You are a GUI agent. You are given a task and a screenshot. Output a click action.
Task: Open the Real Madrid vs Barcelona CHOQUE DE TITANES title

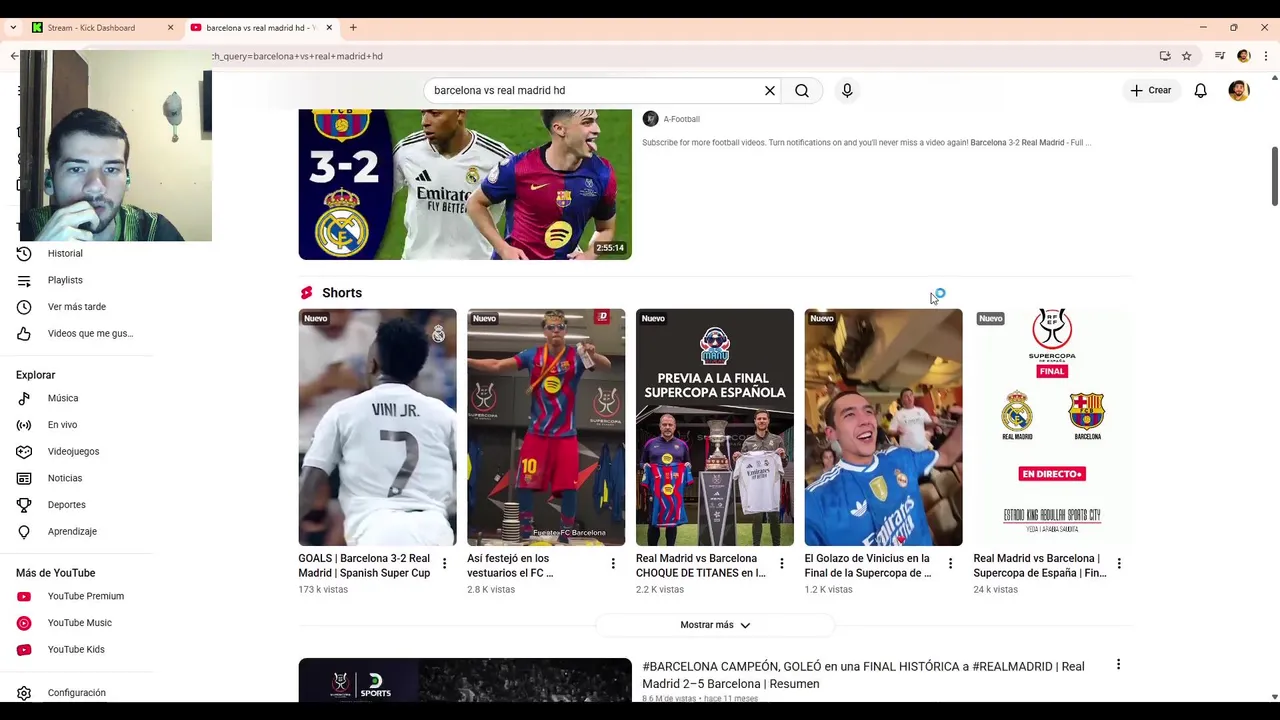701,566
